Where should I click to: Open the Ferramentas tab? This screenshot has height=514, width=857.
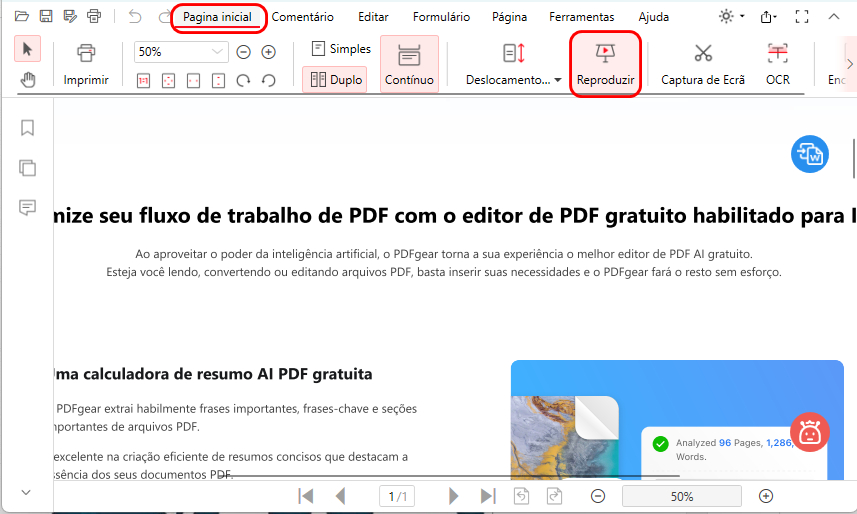(582, 17)
